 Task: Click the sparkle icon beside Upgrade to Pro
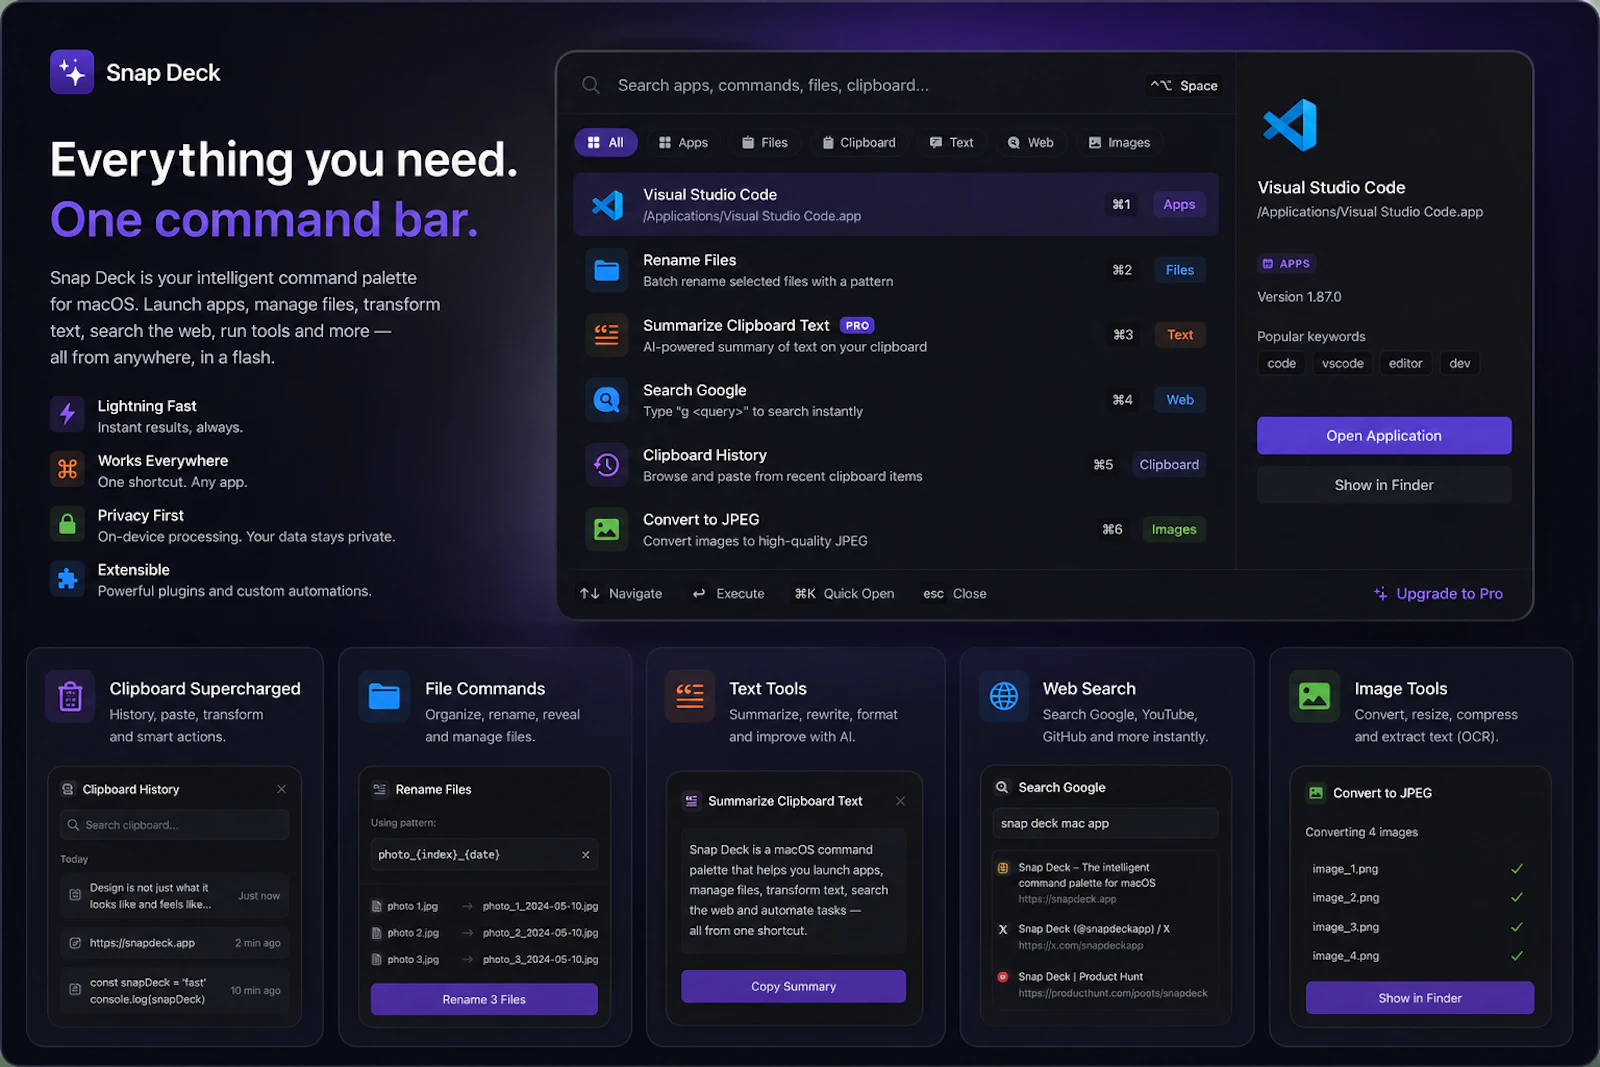click(1381, 593)
